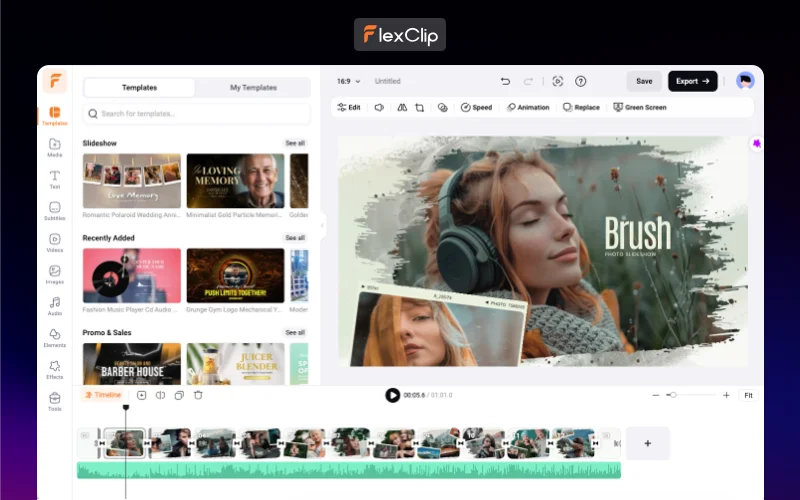
Task: Click the flip mirror icon in toolbar
Action: click(x=402, y=107)
